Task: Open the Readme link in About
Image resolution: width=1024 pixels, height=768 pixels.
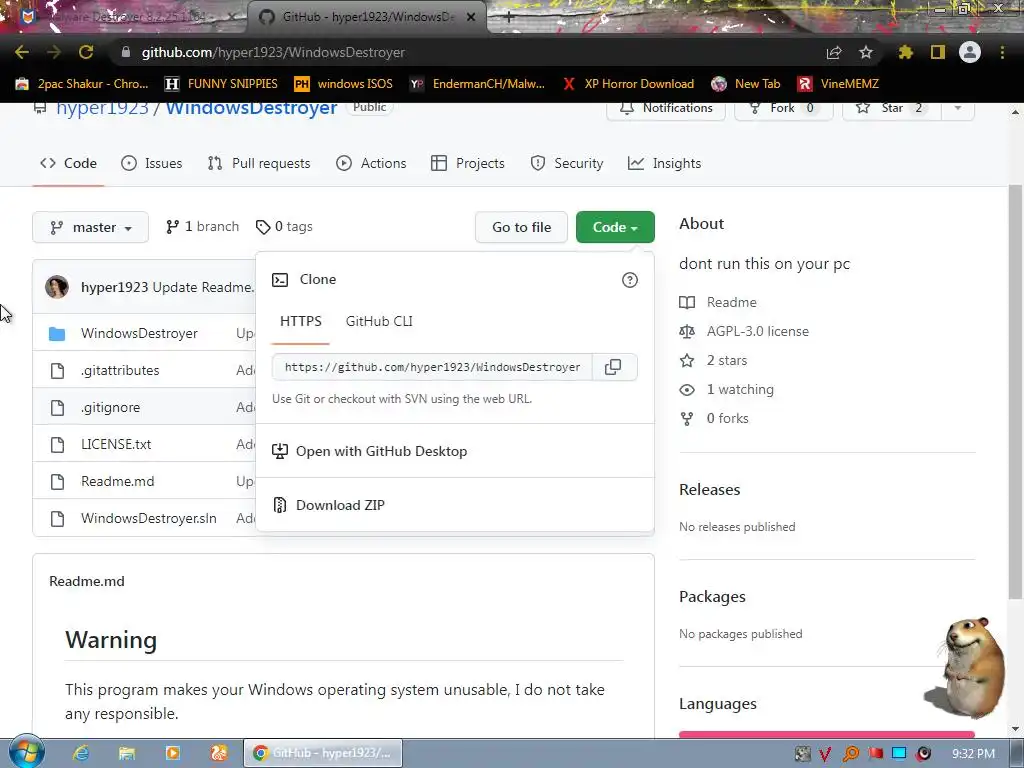Action: point(731,302)
